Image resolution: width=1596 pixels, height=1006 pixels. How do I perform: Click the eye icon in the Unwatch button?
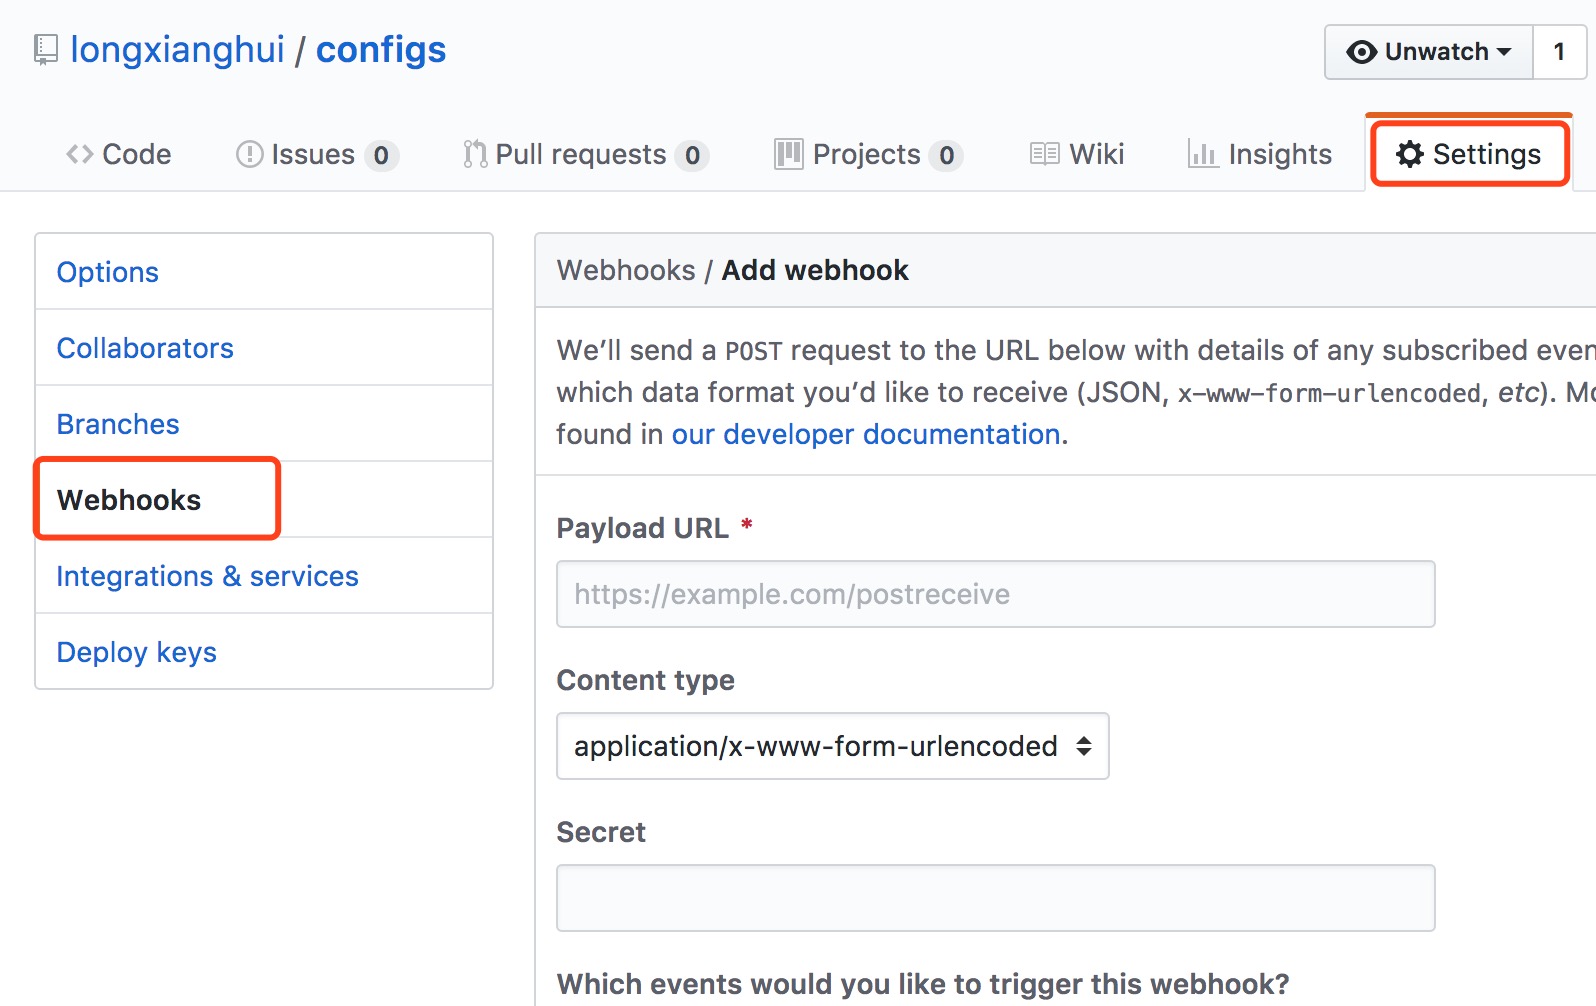tap(1361, 52)
